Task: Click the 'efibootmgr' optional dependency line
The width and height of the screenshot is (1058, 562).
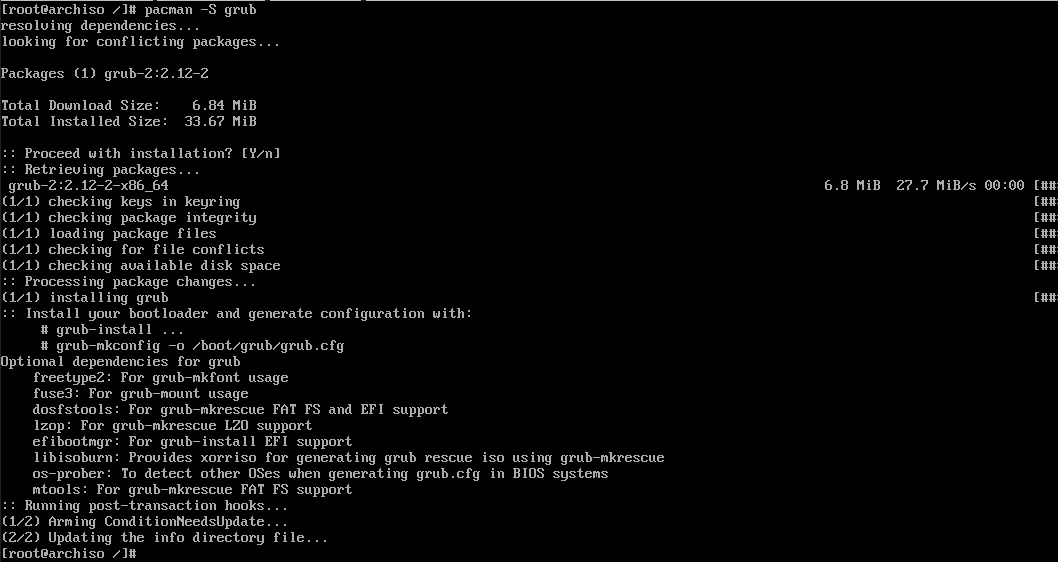Action: [192, 442]
